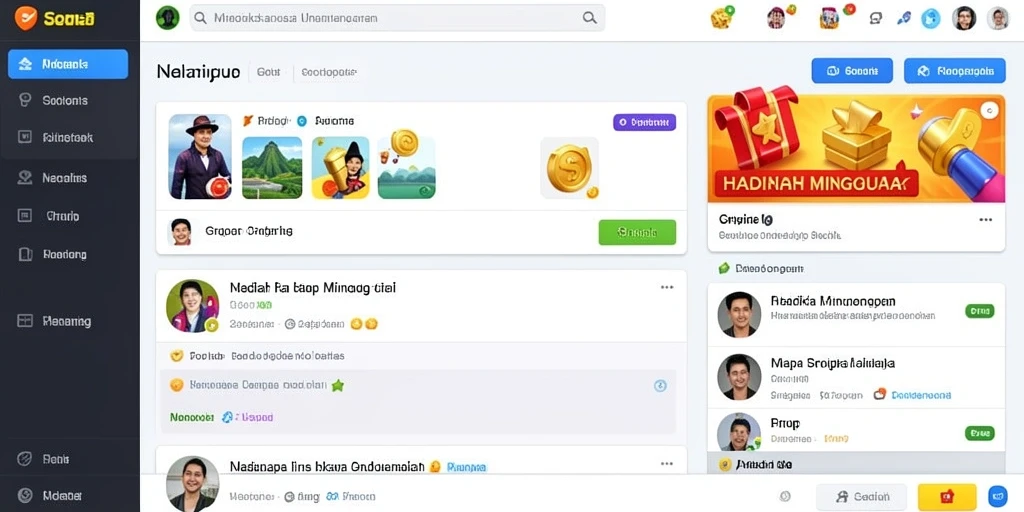Switch to the Gobt tab beside the page title
This screenshot has width=1024, height=512.
(x=268, y=72)
